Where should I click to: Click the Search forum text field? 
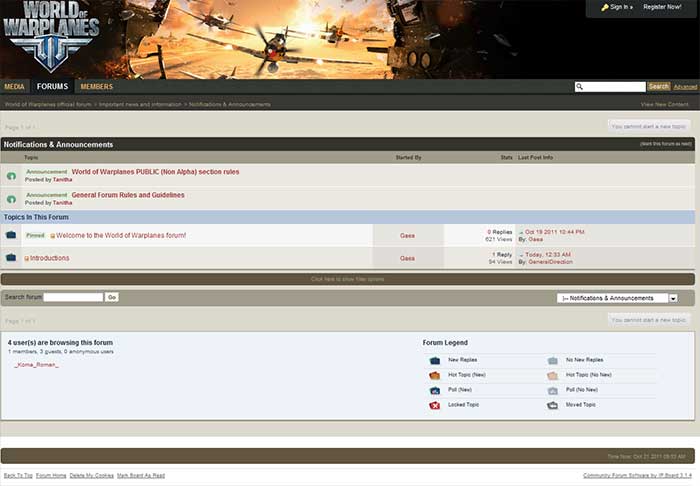click(x=73, y=297)
